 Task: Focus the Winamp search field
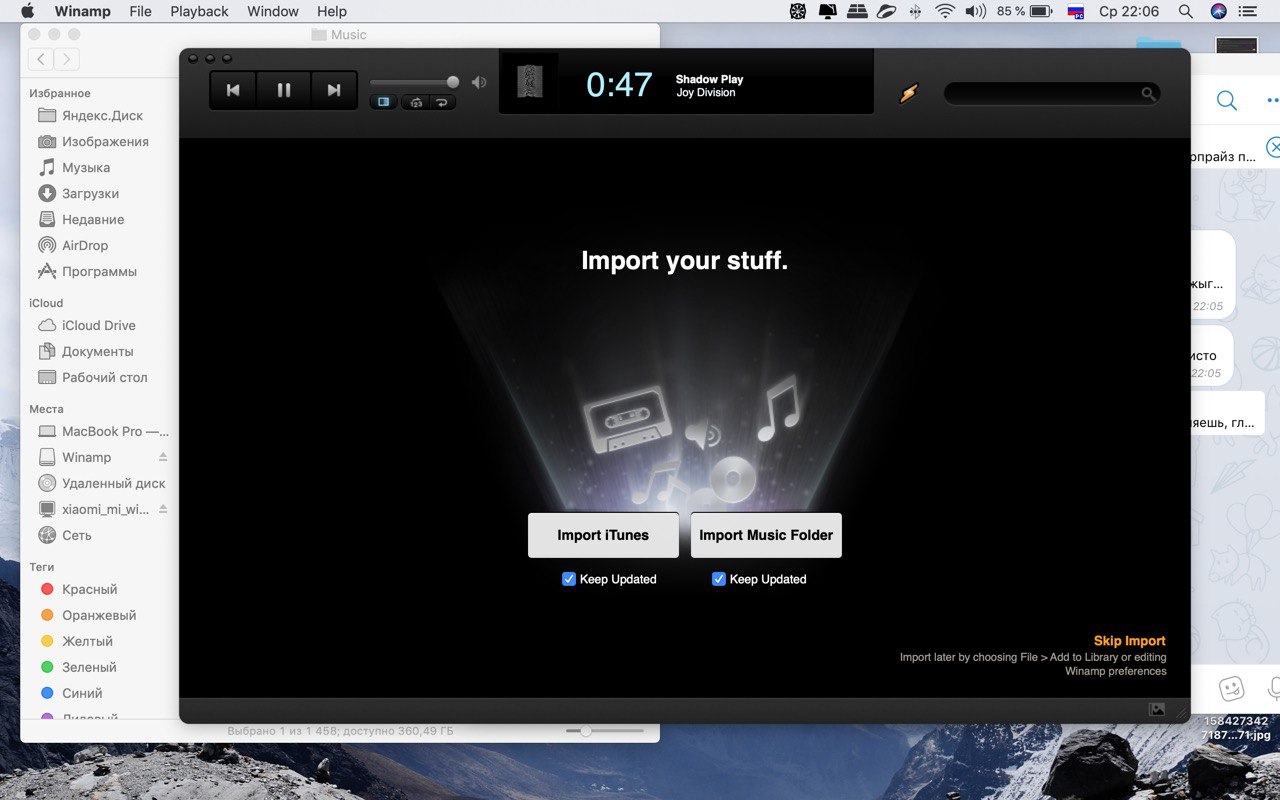pos(1052,94)
